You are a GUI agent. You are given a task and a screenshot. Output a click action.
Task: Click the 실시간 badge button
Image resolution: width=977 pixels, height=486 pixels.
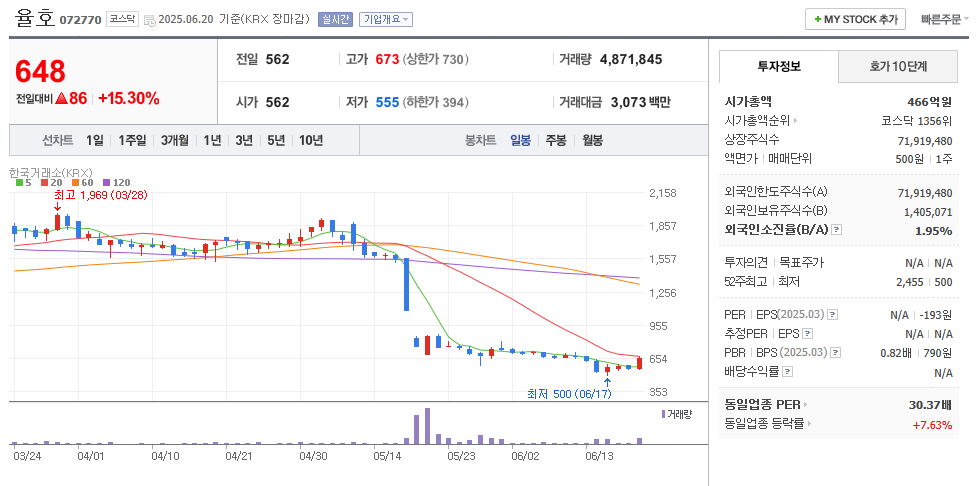[335, 19]
